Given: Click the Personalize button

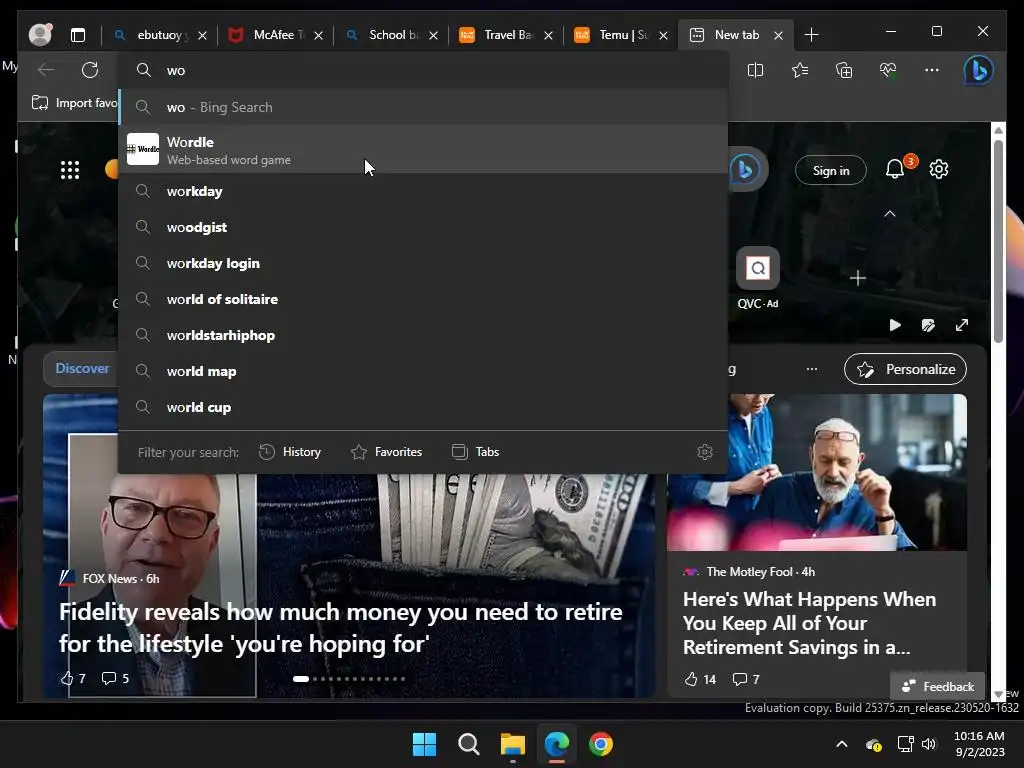Looking at the screenshot, I should [905, 369].
